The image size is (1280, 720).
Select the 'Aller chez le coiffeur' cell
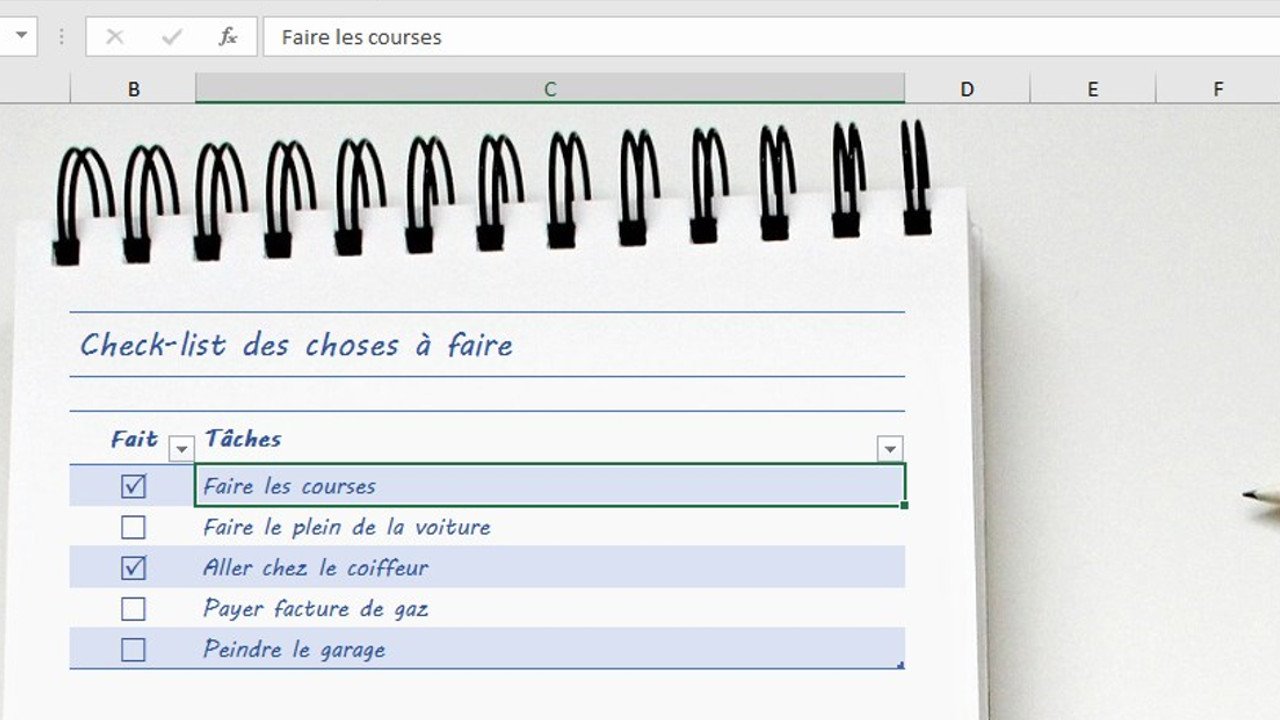550,567
